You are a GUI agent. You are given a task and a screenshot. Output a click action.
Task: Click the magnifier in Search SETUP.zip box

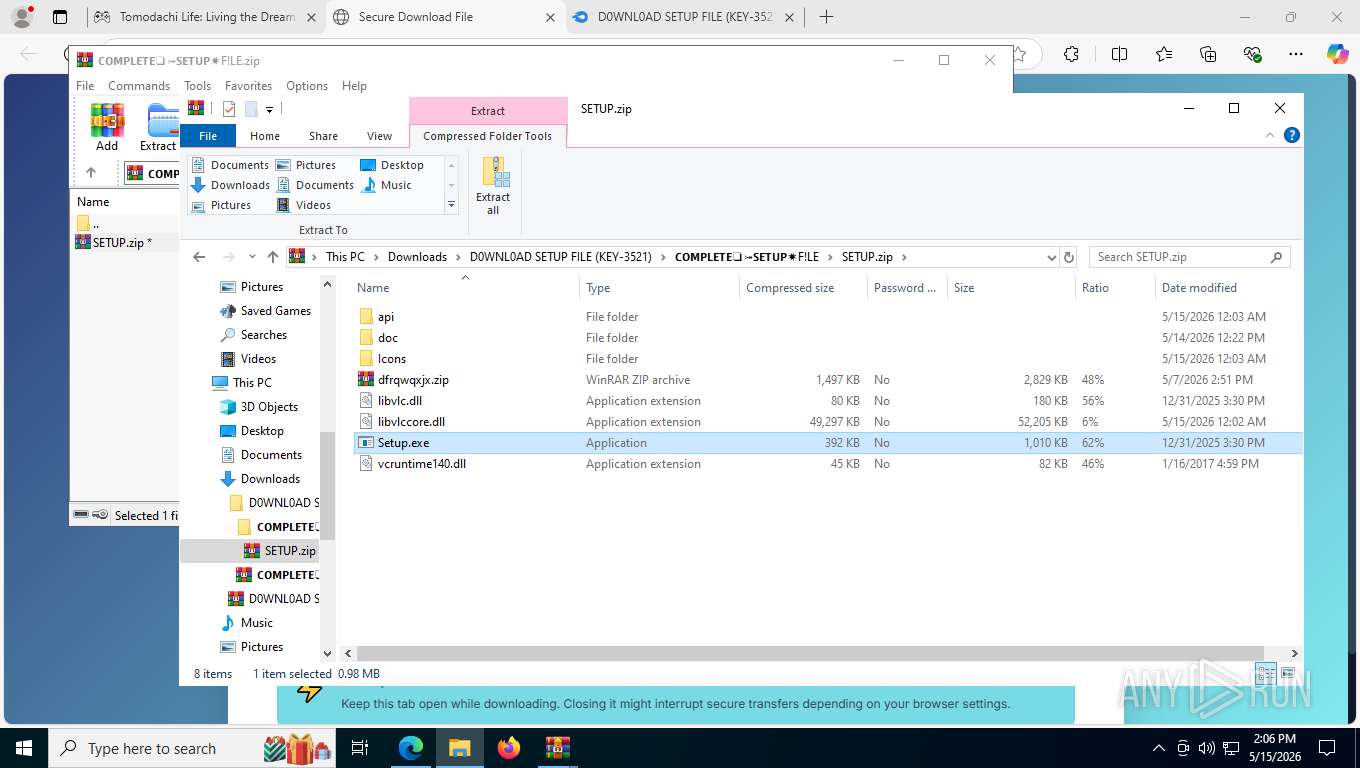click(1276, 257)
